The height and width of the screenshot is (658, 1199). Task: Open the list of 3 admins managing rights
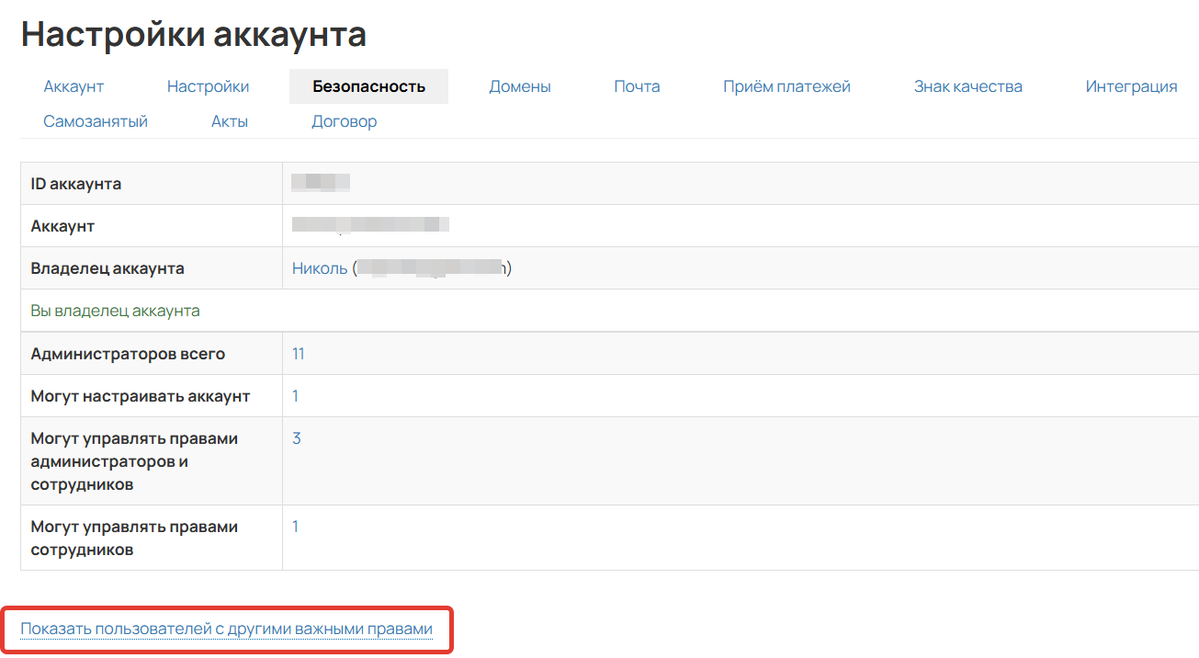(x=294, y=437)
